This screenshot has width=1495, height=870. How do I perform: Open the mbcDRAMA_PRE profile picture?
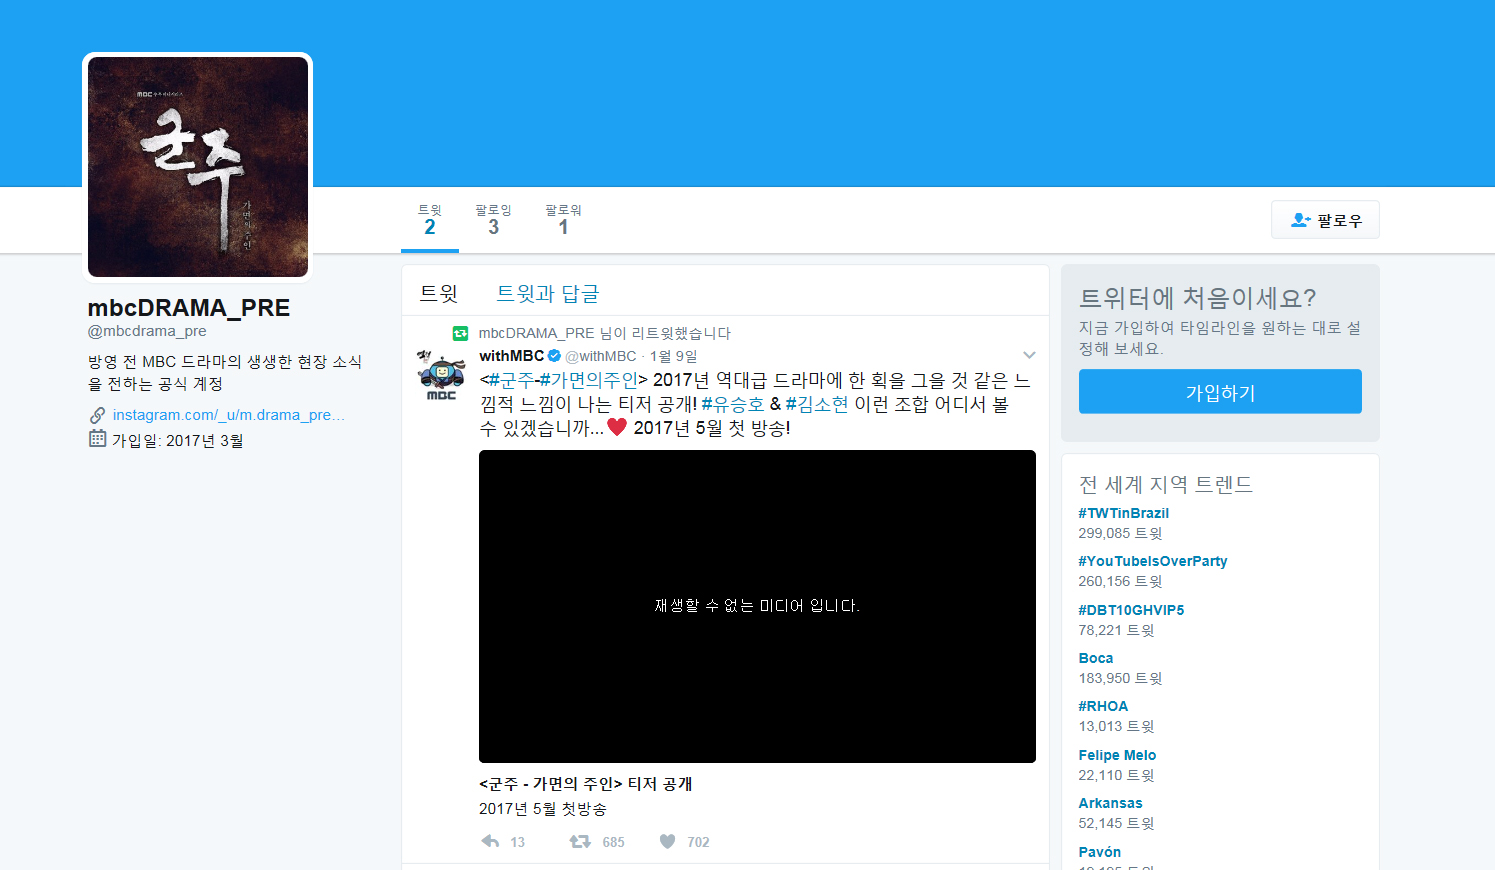[198, 167]
